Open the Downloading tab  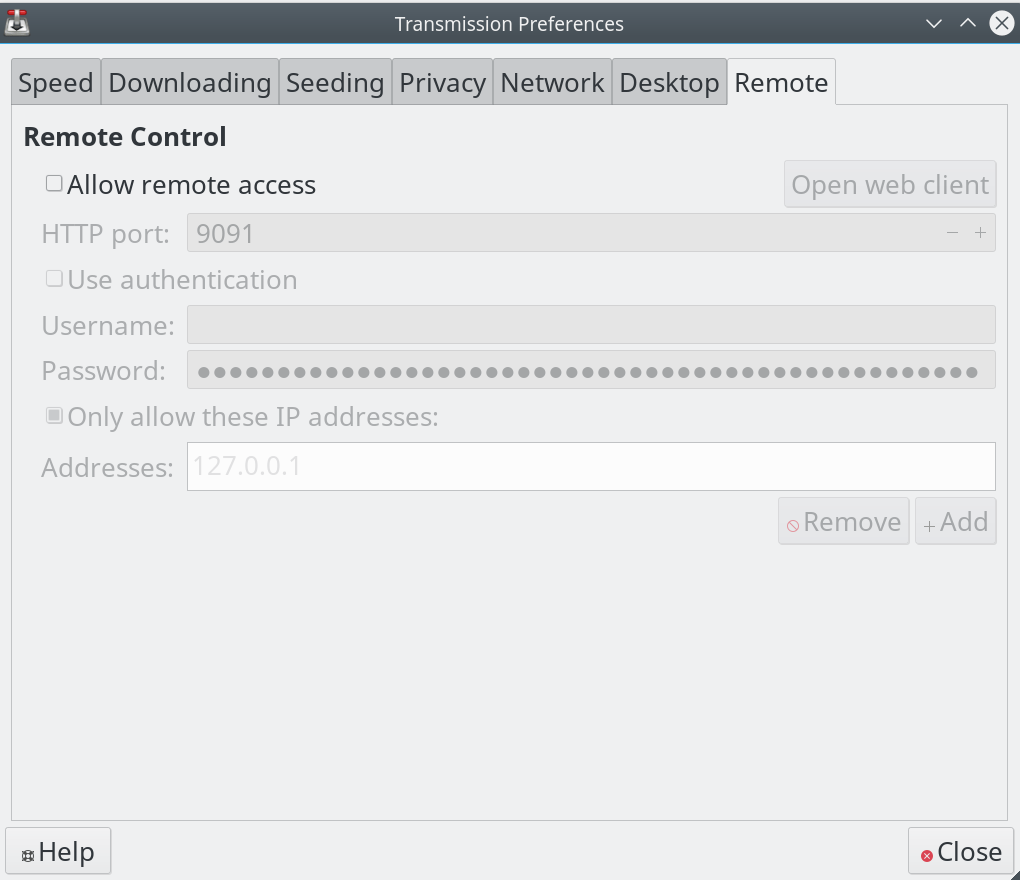coord(190,82)
